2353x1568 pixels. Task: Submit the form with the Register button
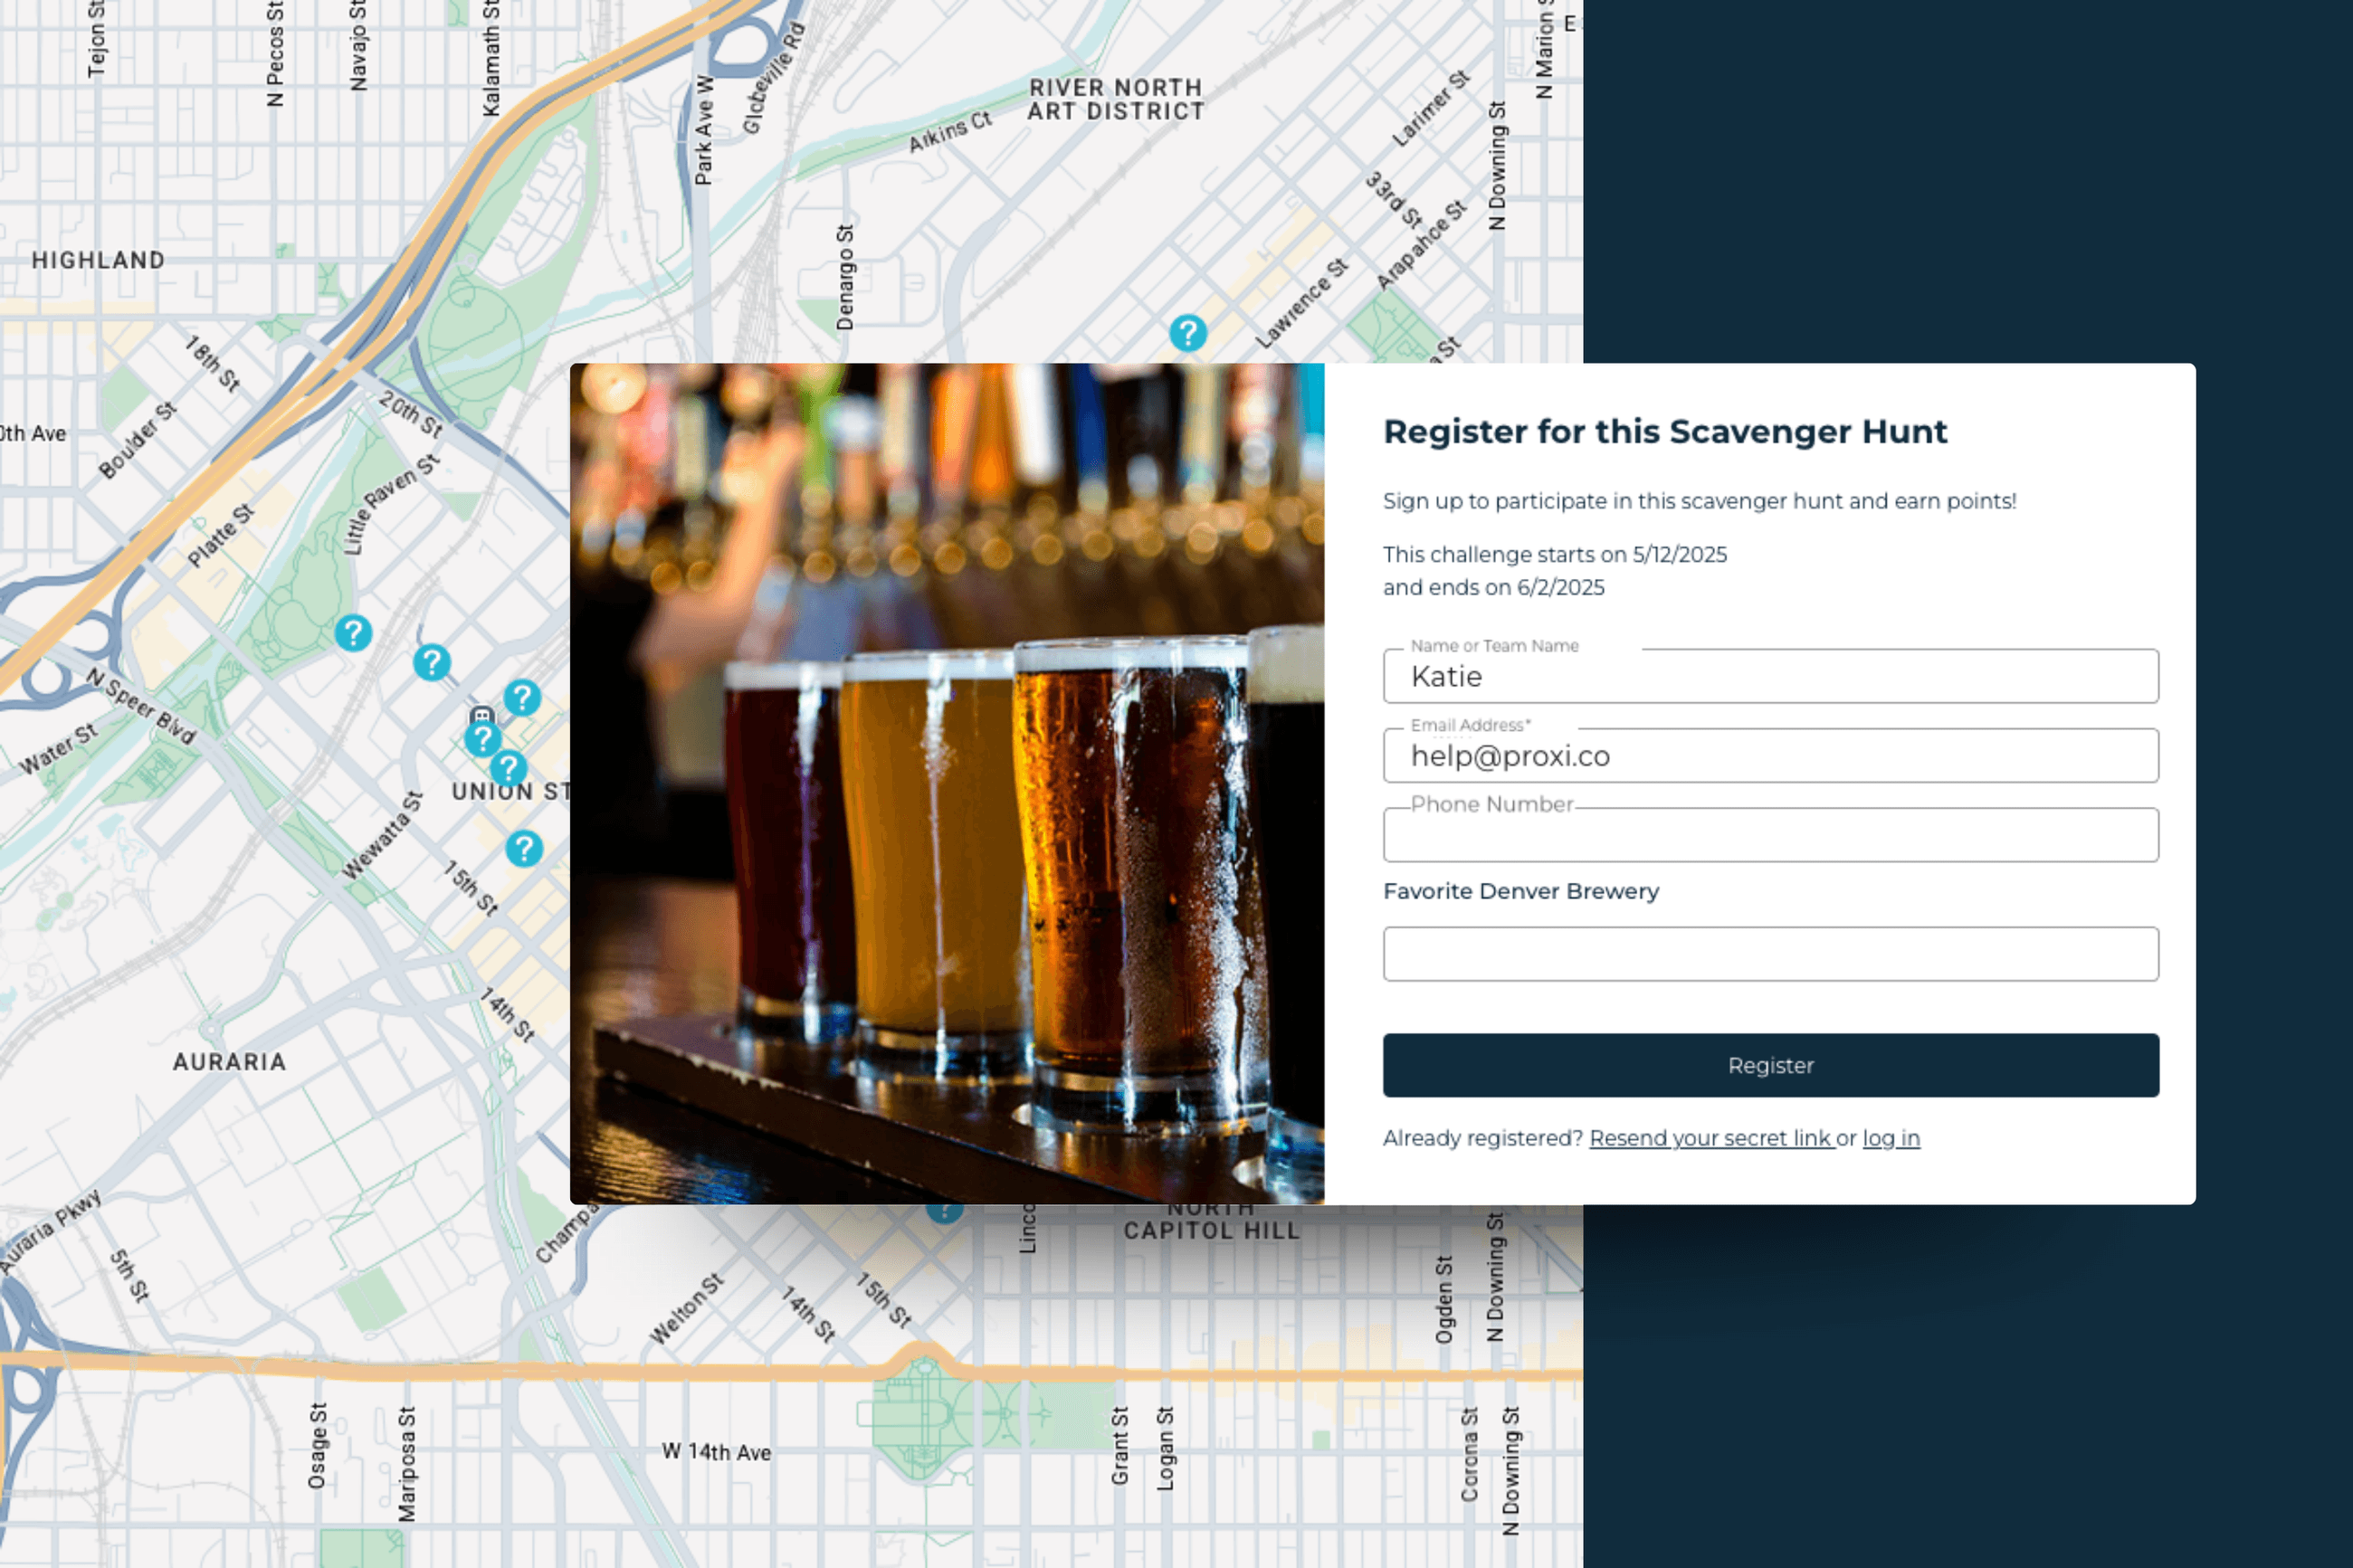coord(1770,1065)
